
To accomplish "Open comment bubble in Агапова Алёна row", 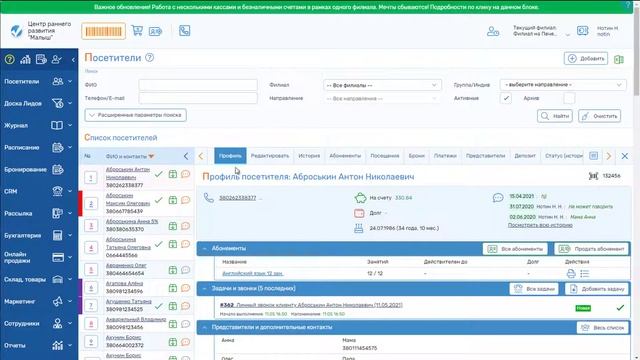I will click(x=185, y=288).
